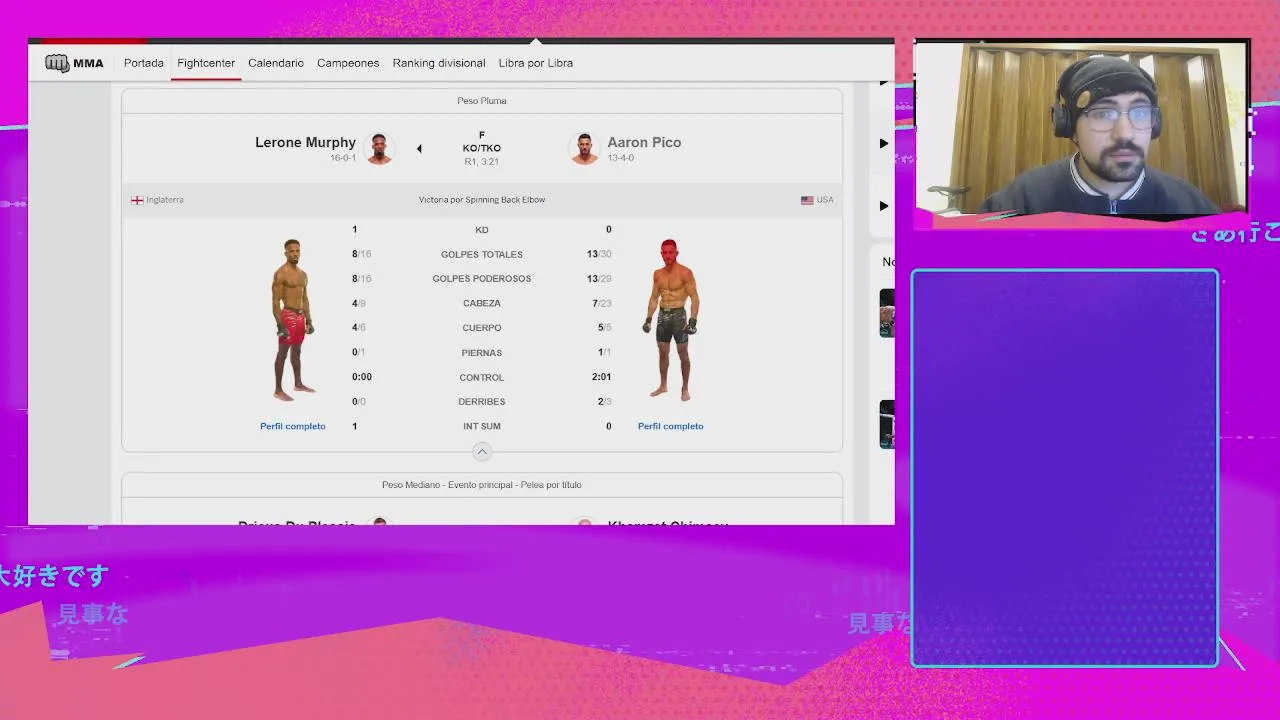Click the Peso Mediano title fight header
This screenshot has width=1280, height=720.
click(x=482, y=485)
